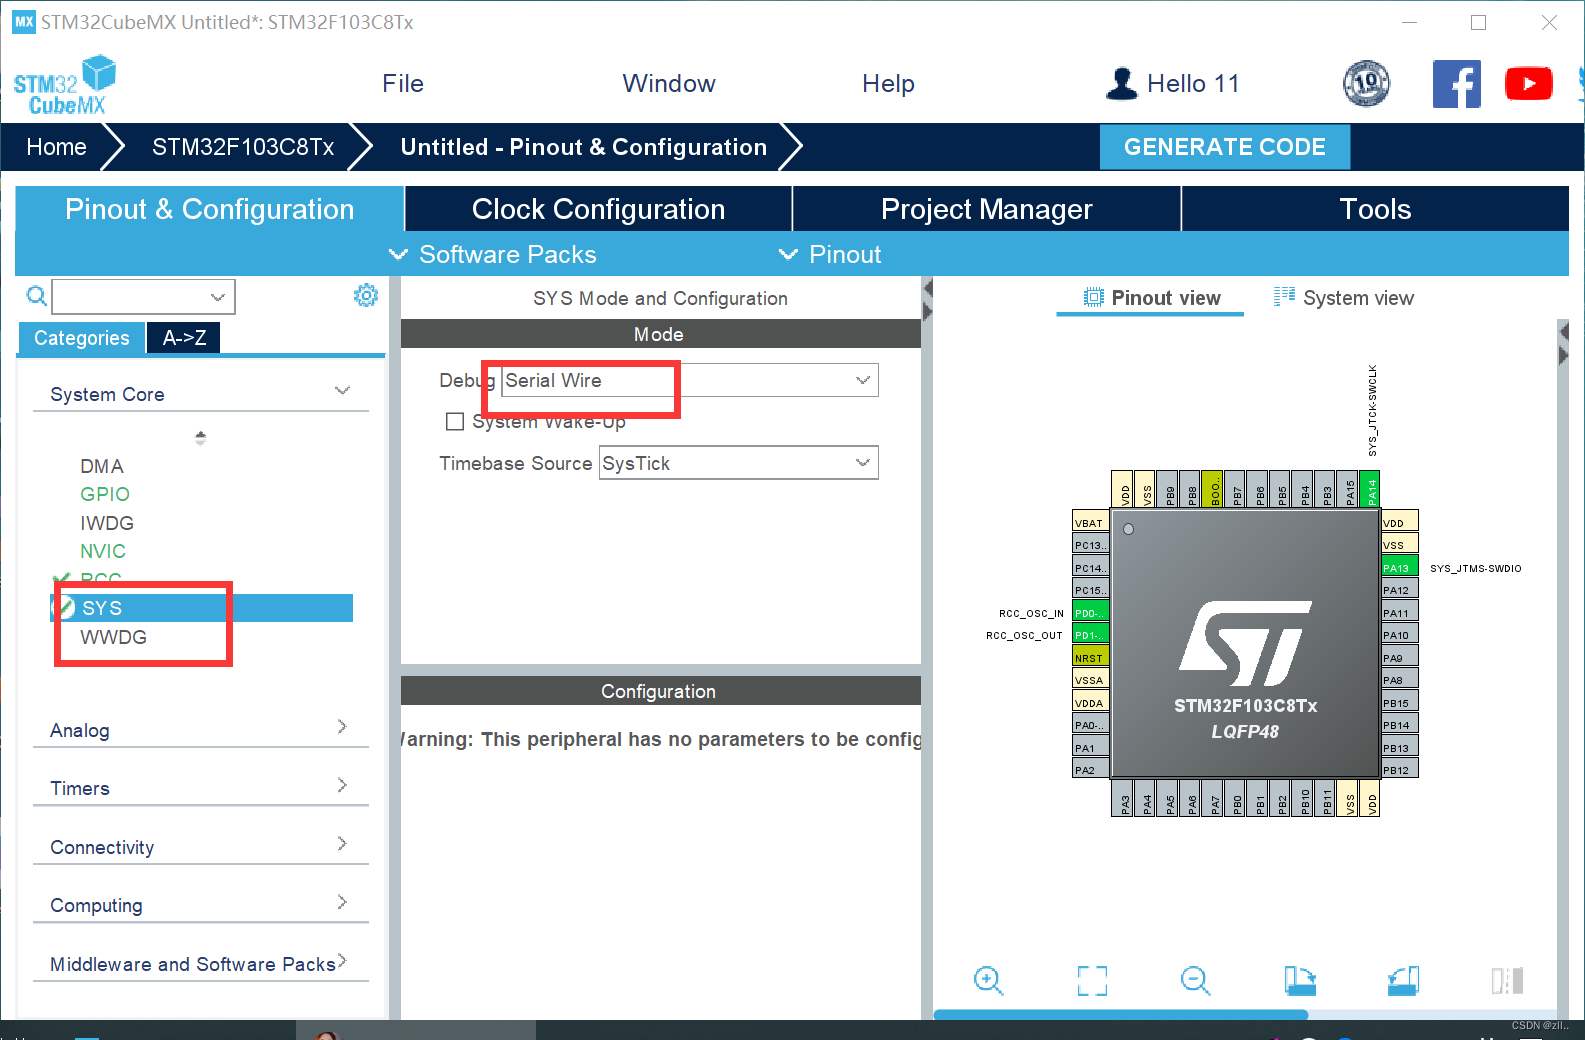Click the 10-year anniversary badge icon
Screen dimensions: 1585x1040
pos(1366,84)
